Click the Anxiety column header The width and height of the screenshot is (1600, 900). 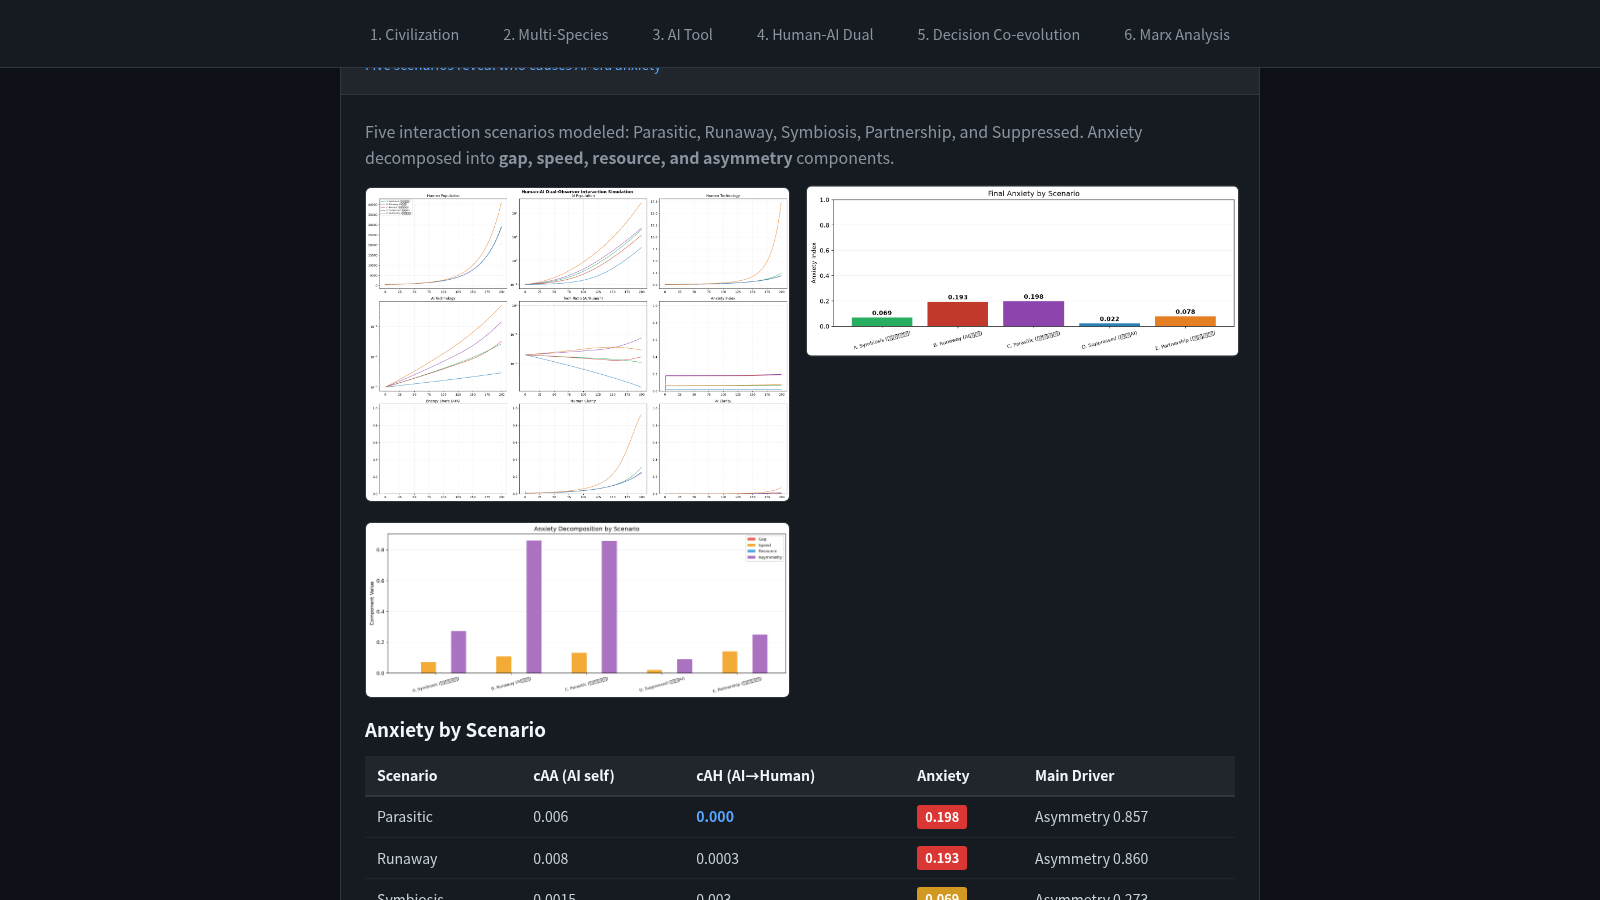943,776
